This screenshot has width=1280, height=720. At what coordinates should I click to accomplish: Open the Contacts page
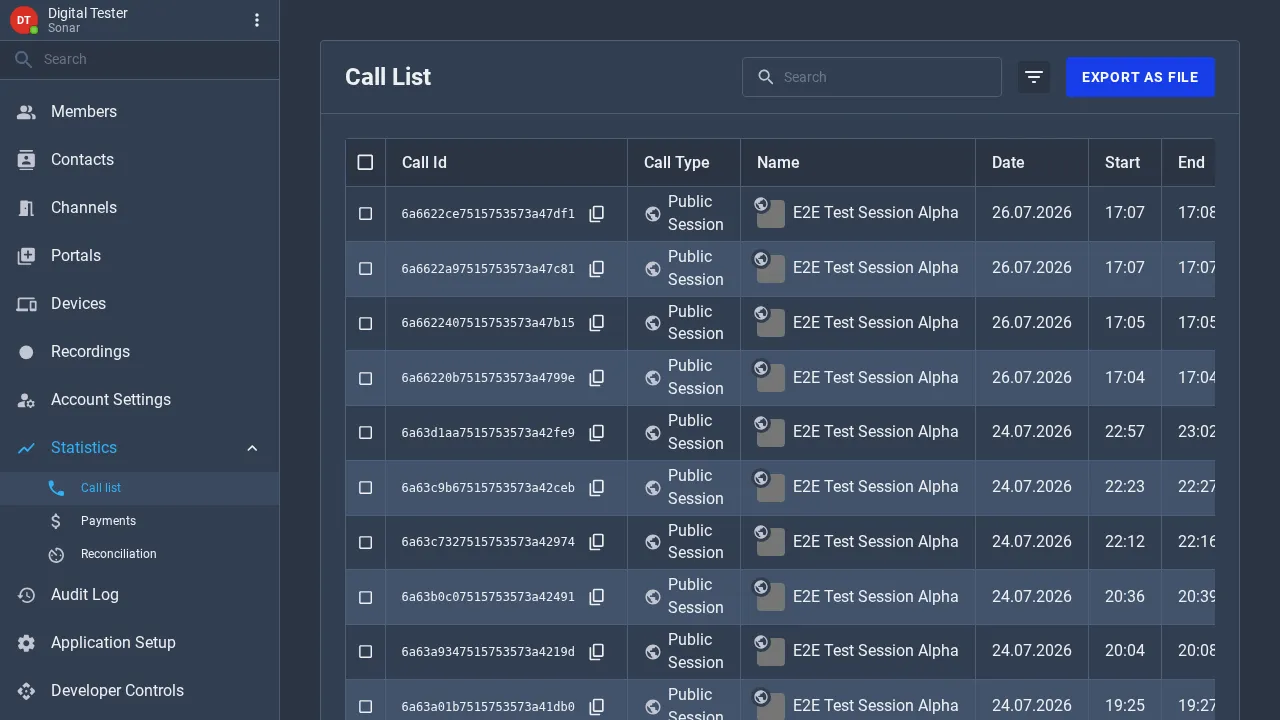click(140, 160)
